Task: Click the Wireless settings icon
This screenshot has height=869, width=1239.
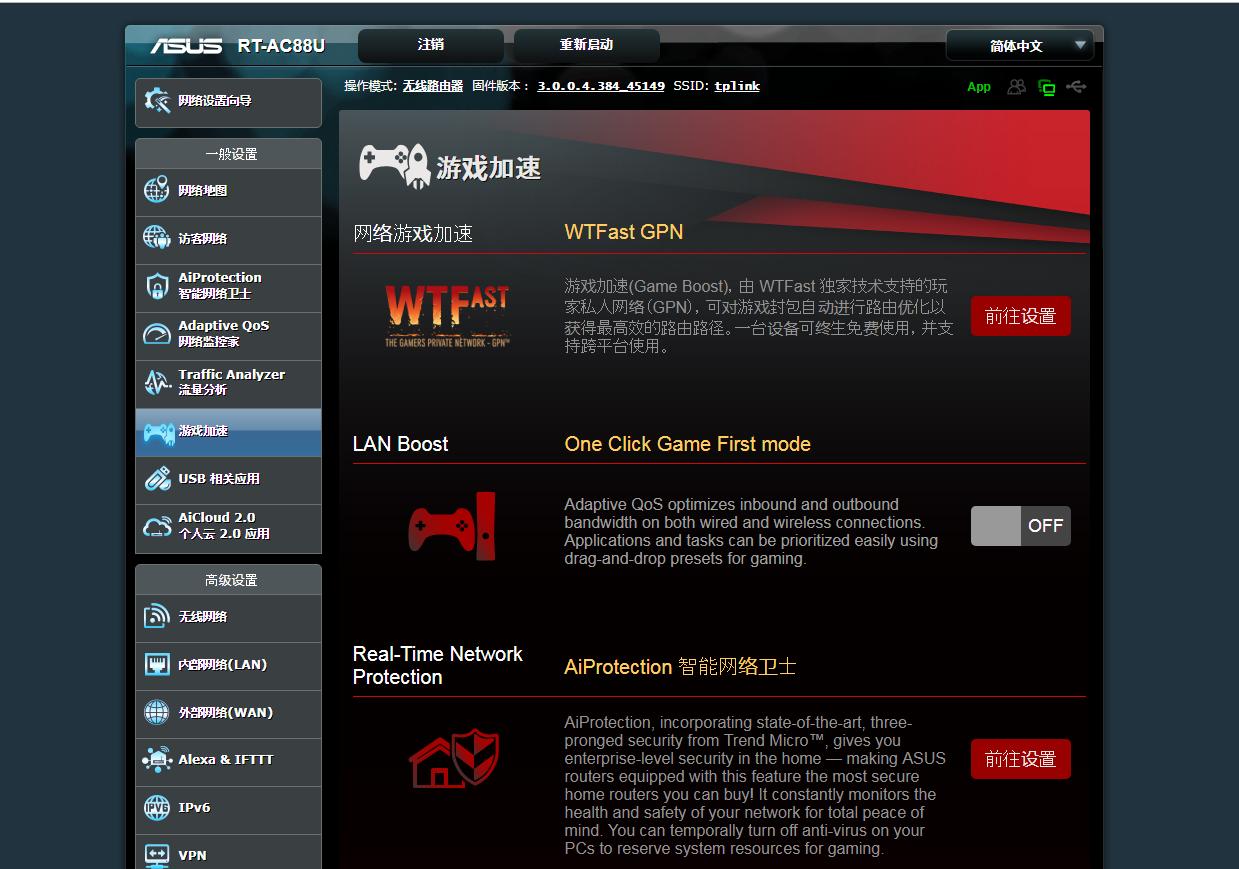Action: [157, 616]
